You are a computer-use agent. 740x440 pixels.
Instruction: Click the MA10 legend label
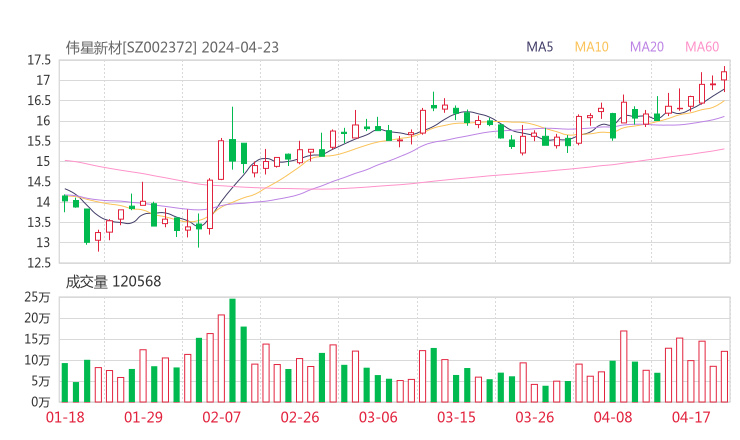click(x=591, y=47)
